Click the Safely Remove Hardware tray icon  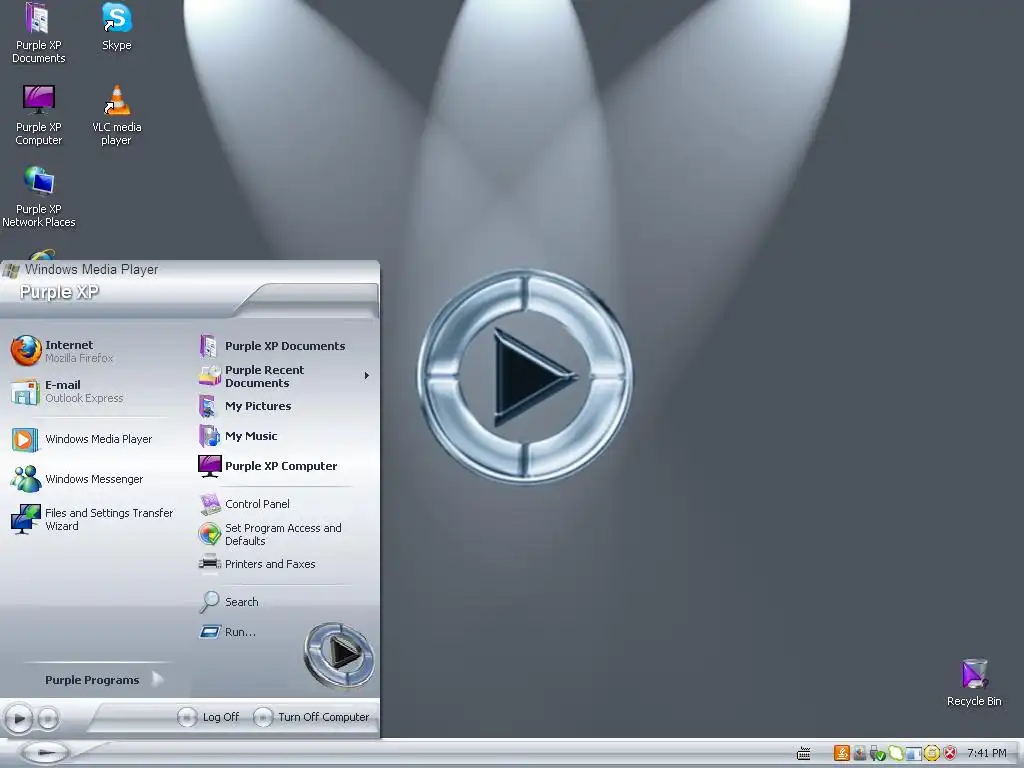pyautogui.click(x=877, y=754)
